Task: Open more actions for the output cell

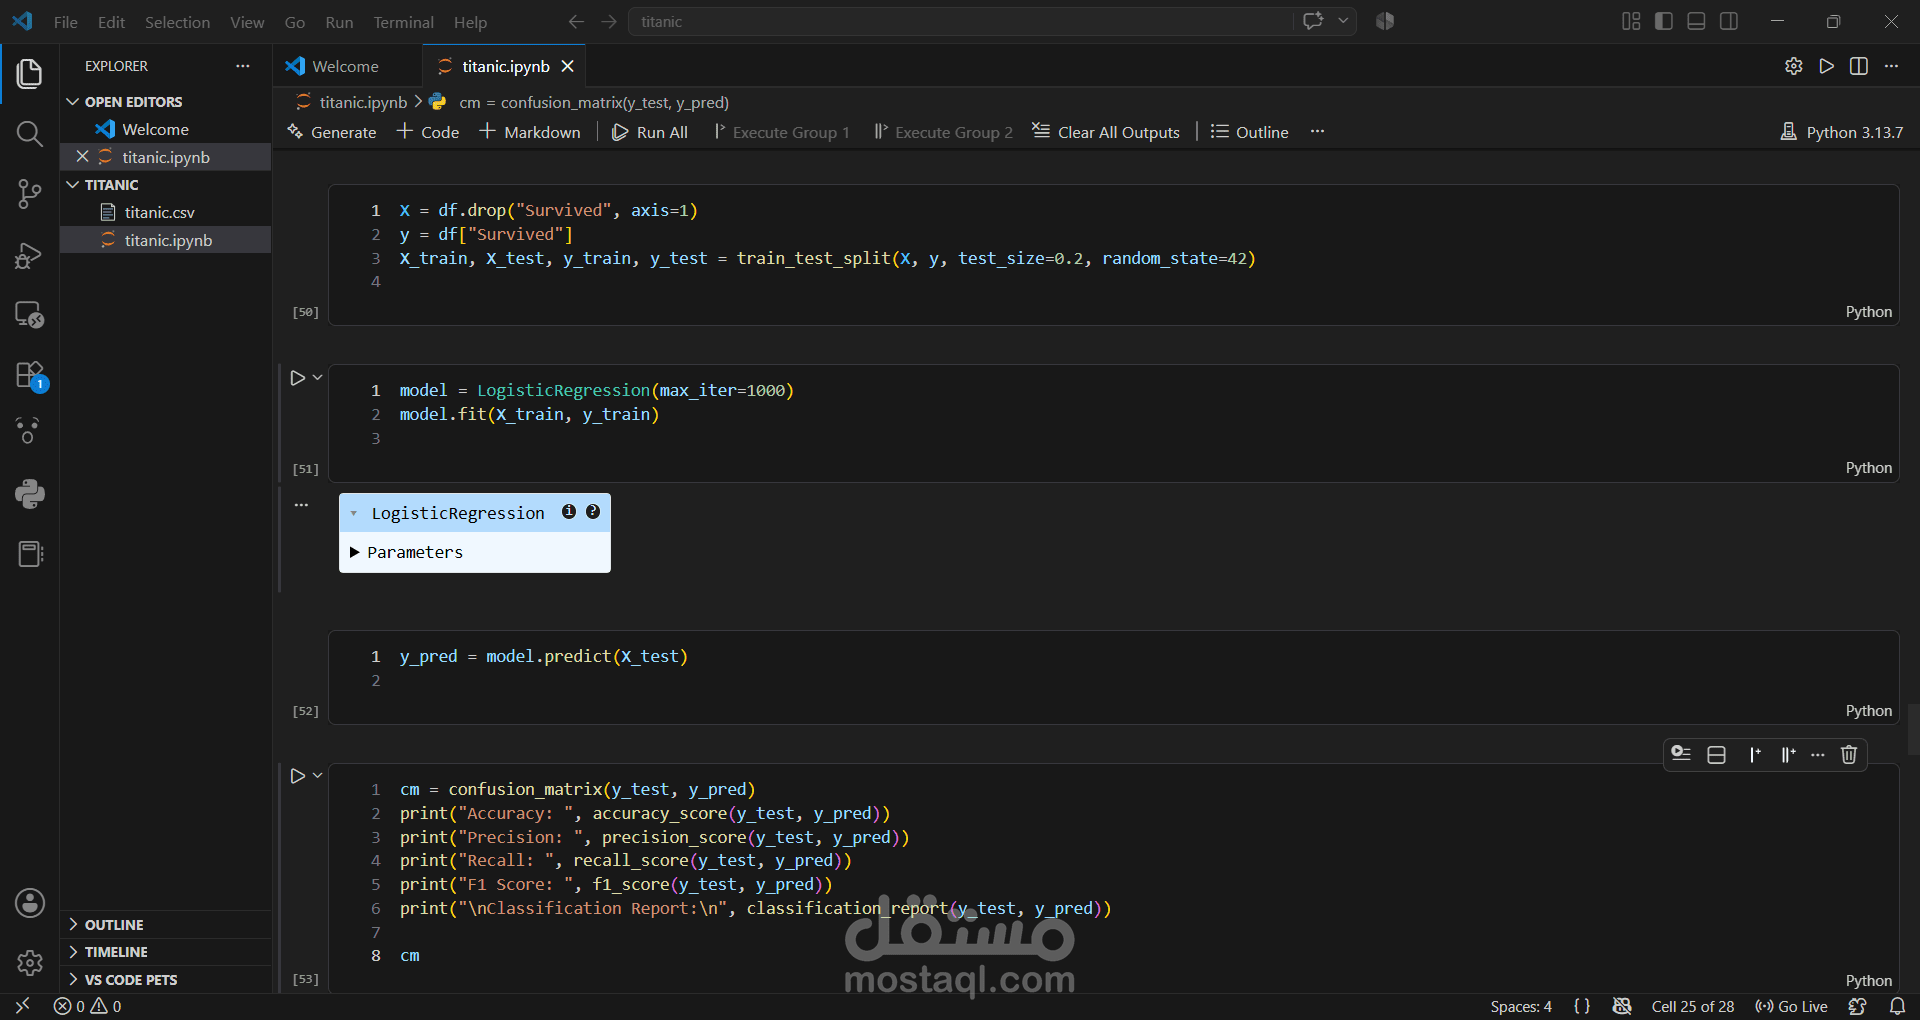Action: [301, 505]
